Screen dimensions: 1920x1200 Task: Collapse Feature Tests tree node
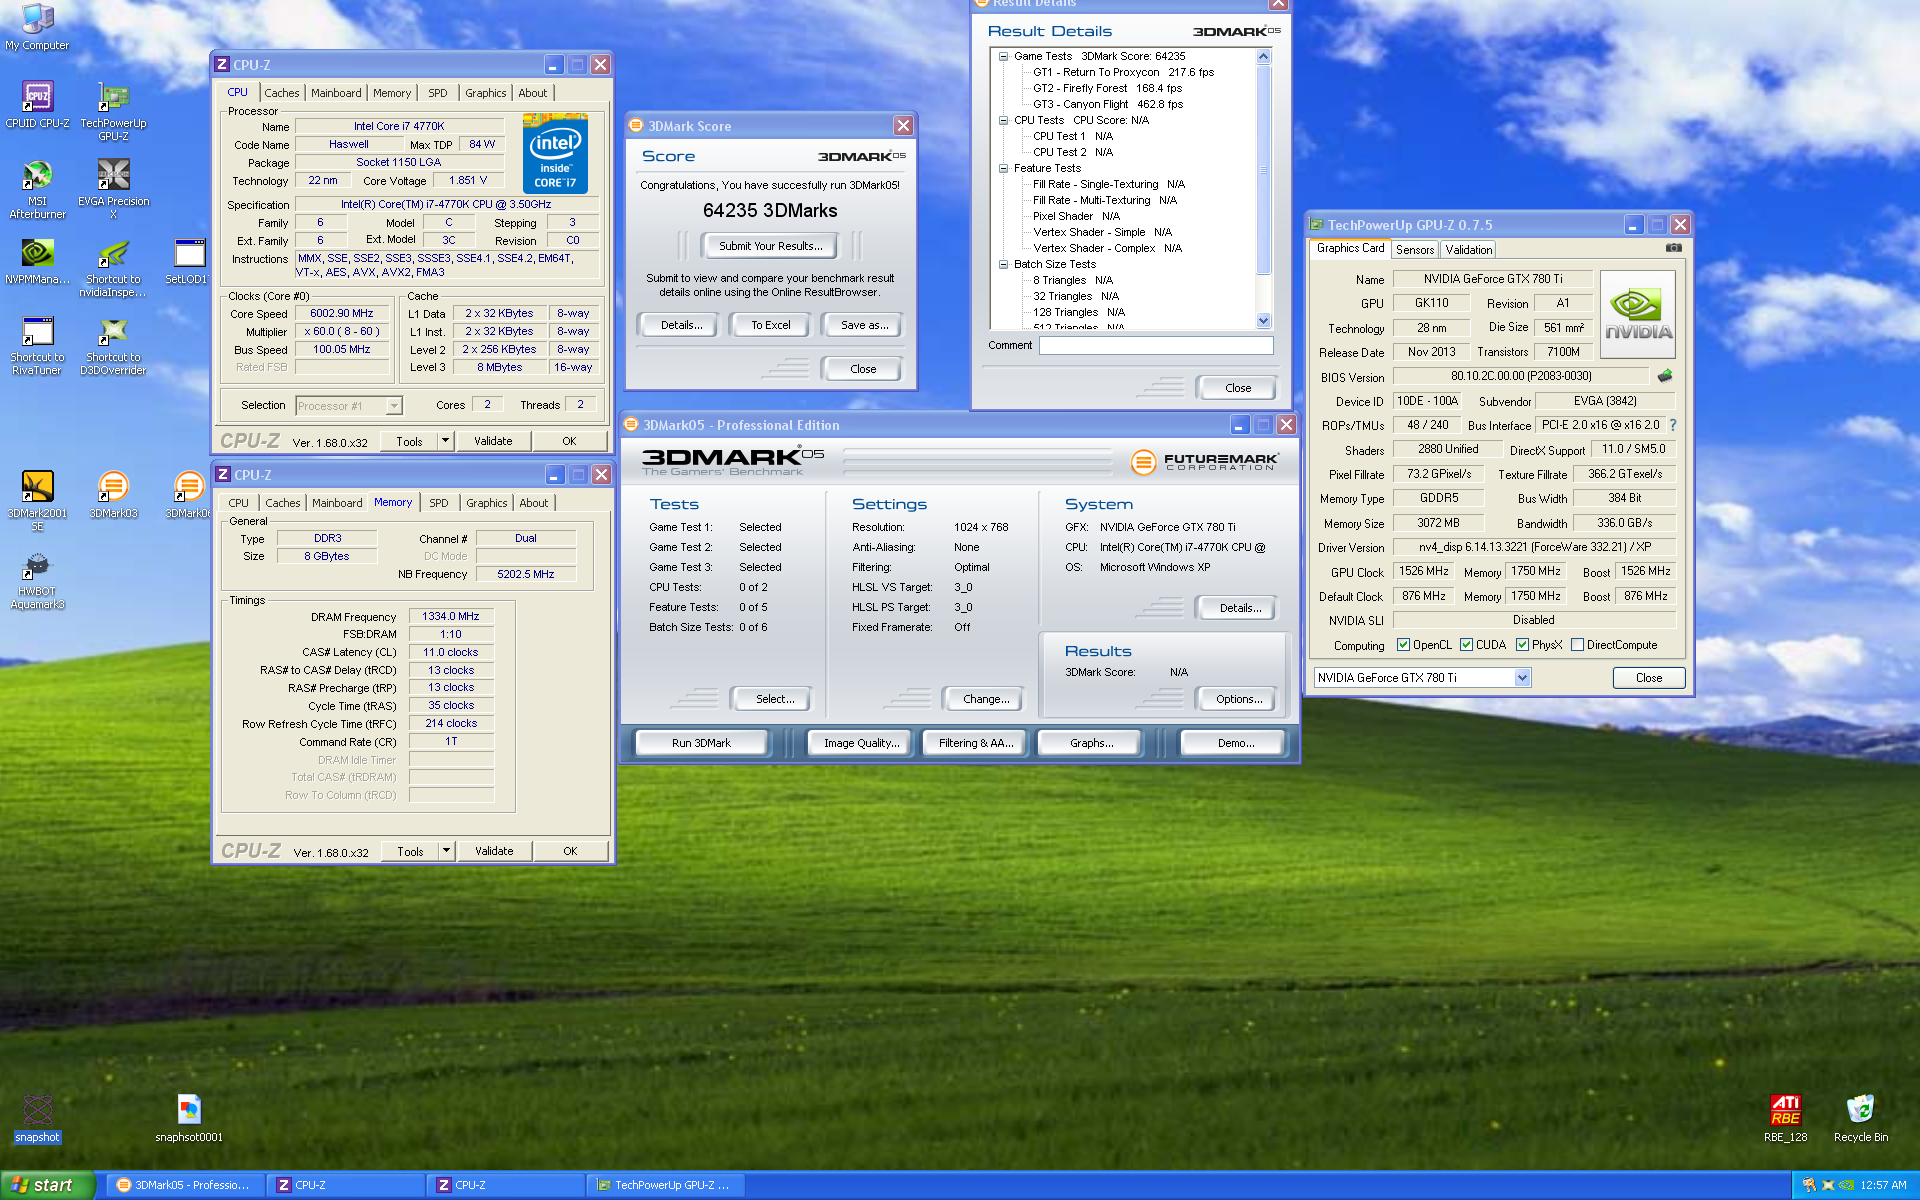[1003, 168]
